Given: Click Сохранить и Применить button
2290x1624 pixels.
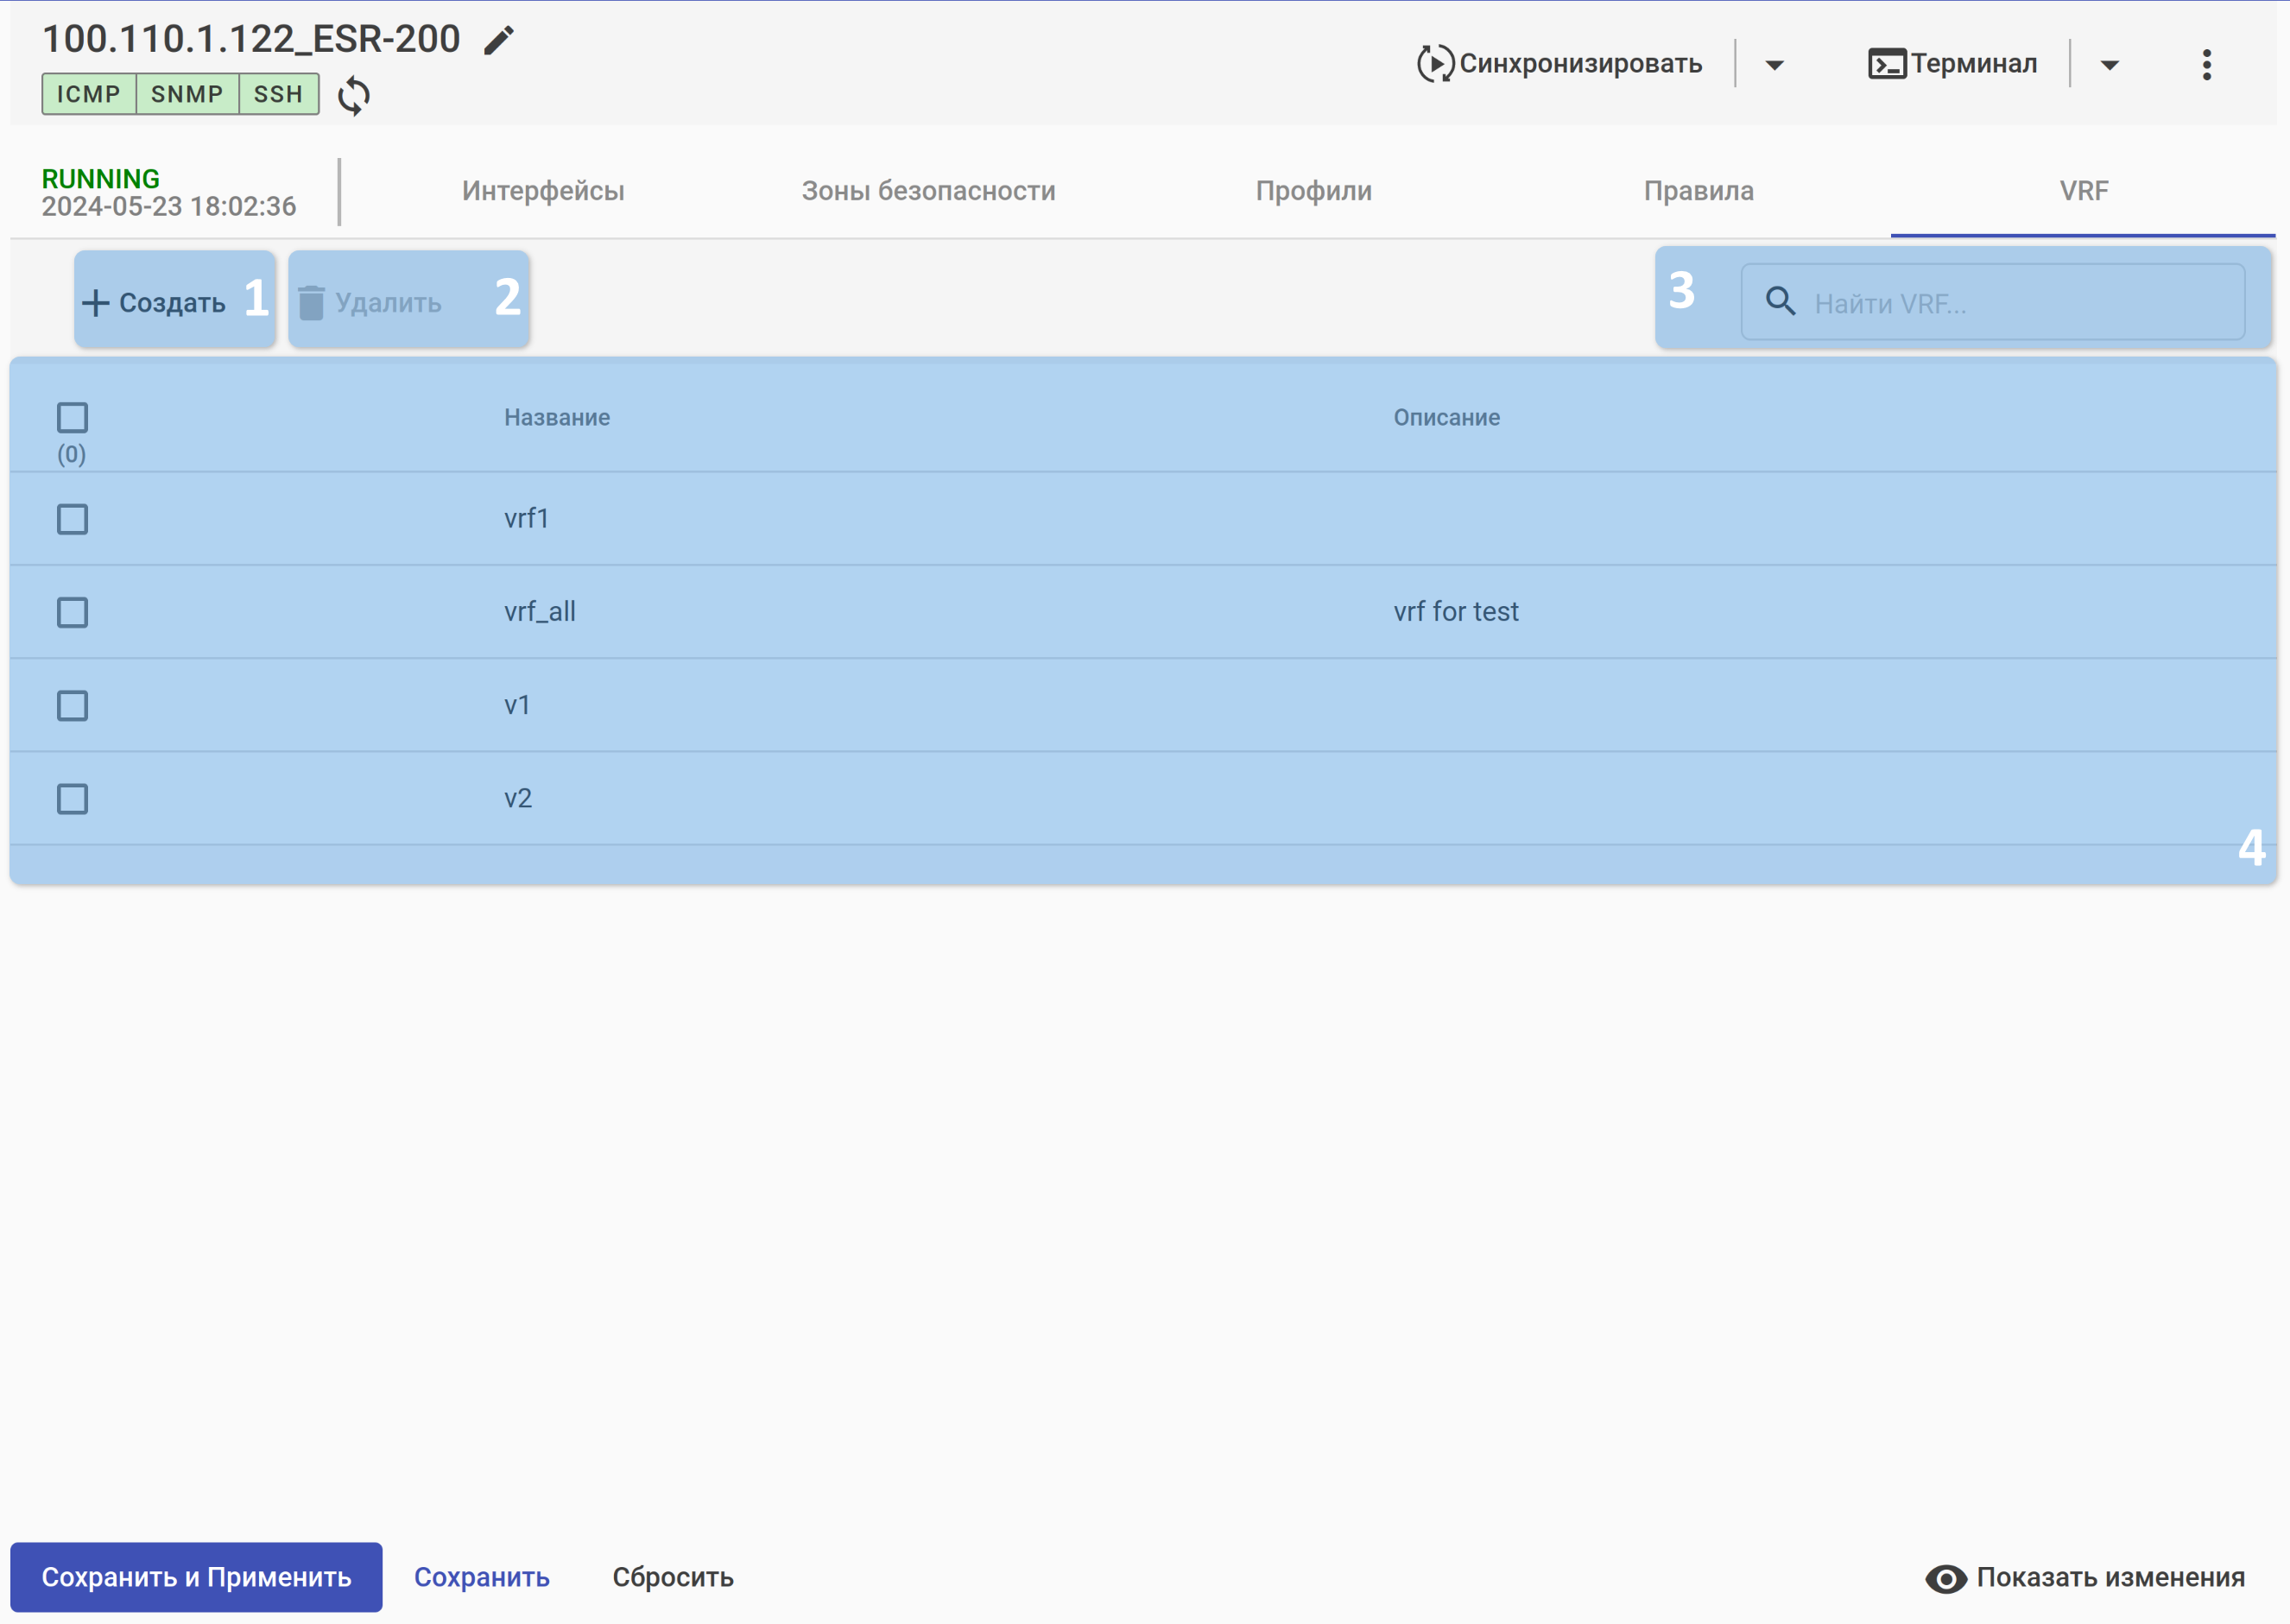Looking at the screenshot, I should tap(196, 1577).
